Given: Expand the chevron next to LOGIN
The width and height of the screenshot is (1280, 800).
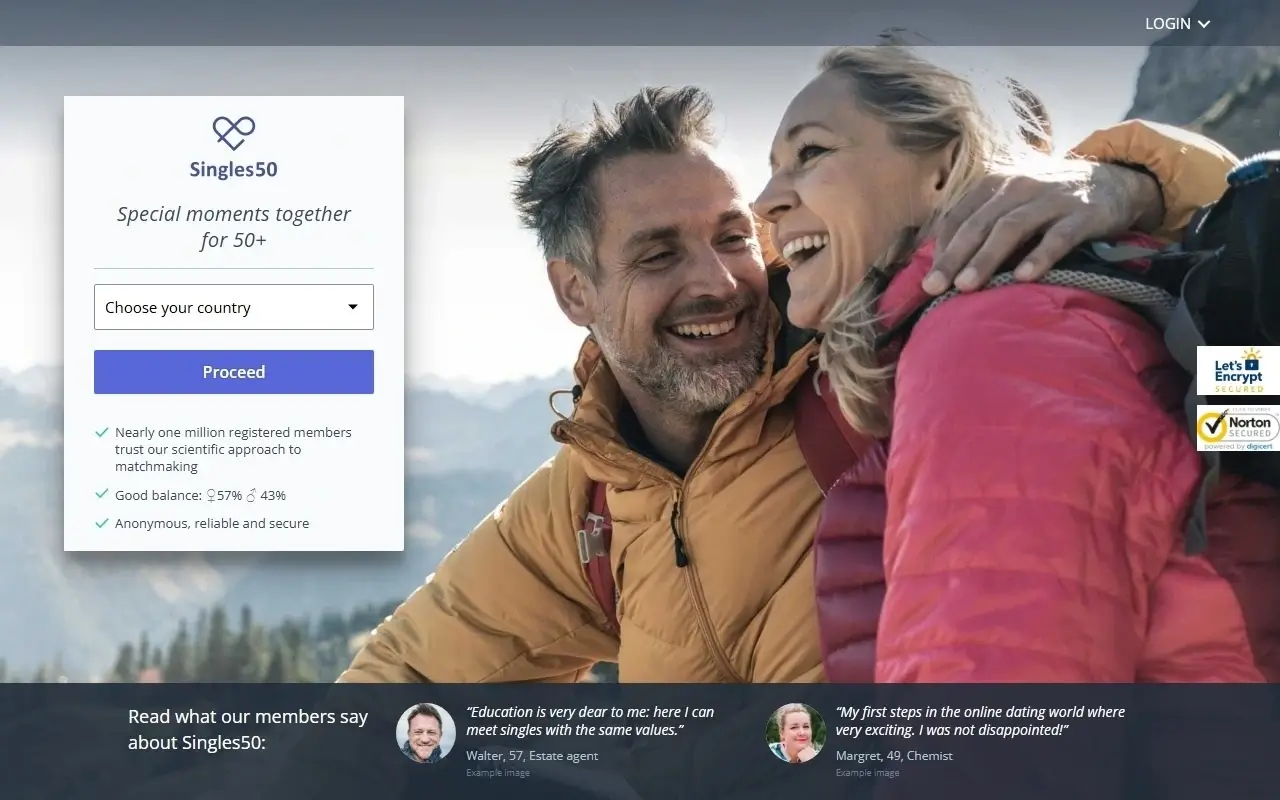Looking at the screenshot, I should [x=1204, y=24].
